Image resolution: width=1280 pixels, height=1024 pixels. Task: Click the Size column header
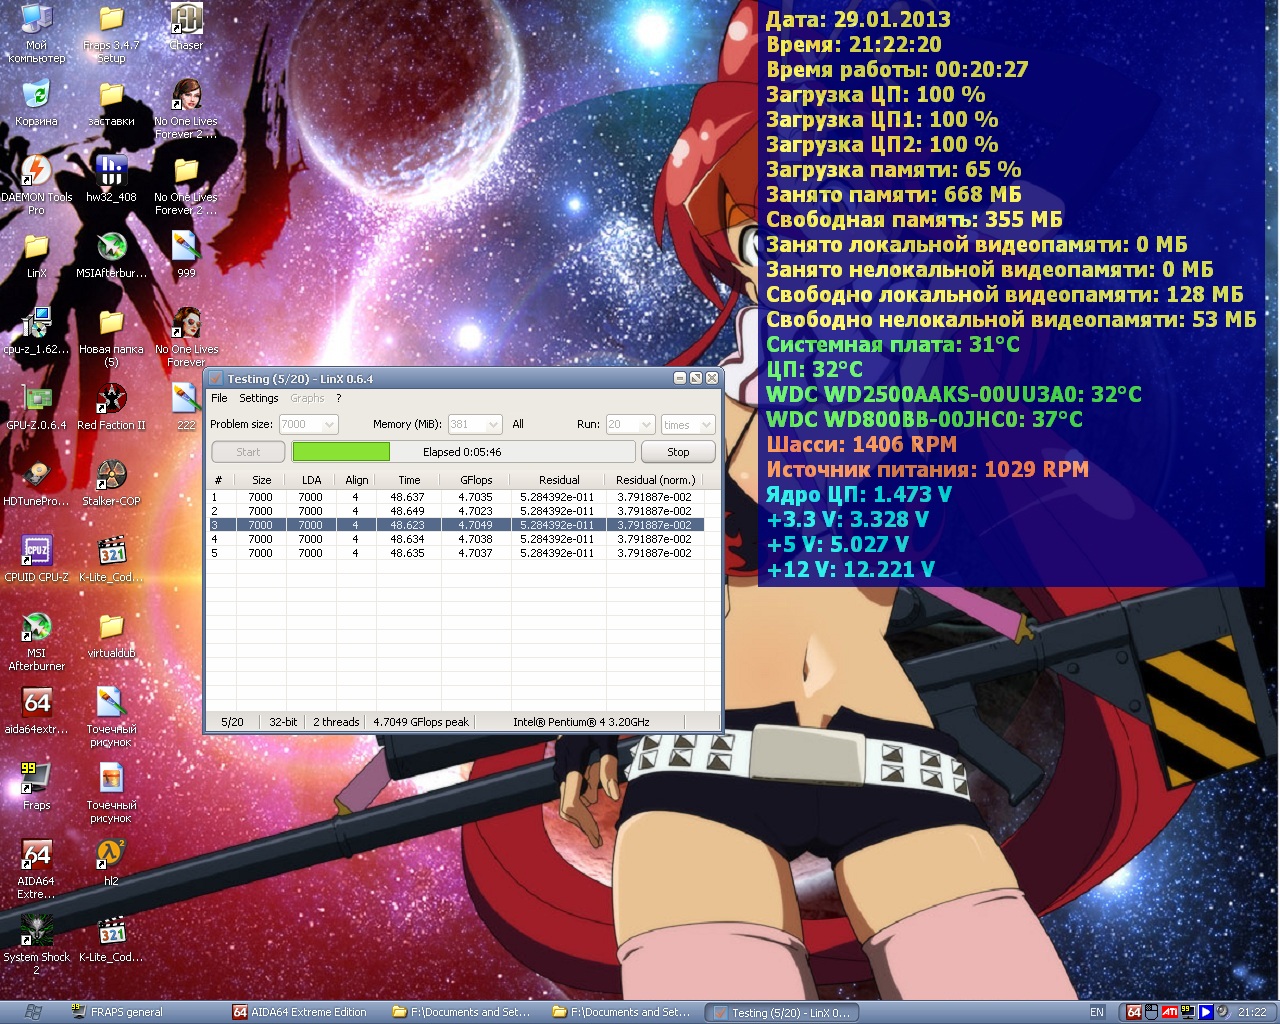261,480
